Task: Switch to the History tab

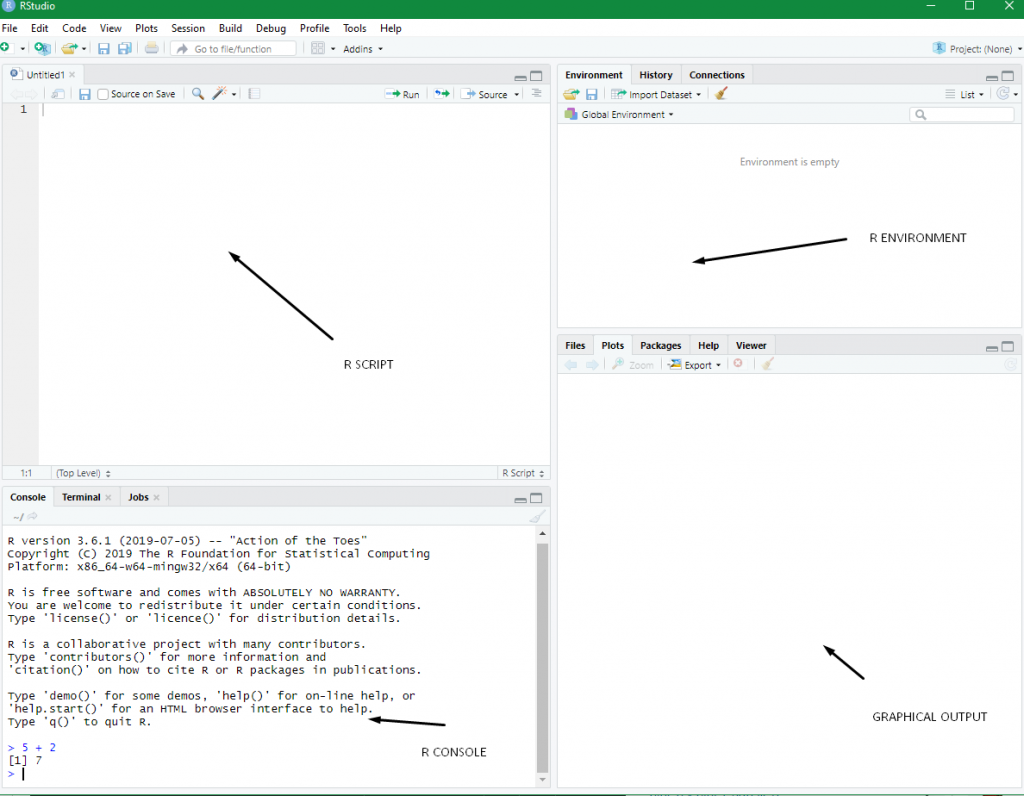Action: (x=656, y=74)
